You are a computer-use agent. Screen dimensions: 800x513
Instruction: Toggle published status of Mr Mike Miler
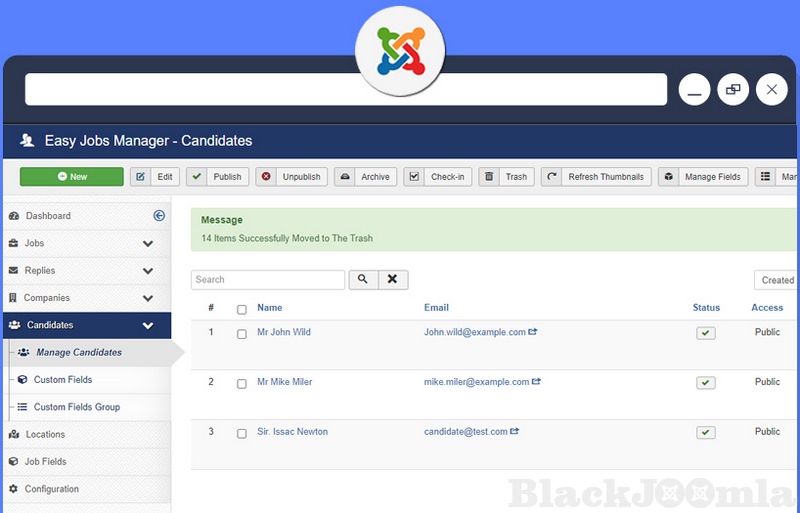tap(706, 383)
